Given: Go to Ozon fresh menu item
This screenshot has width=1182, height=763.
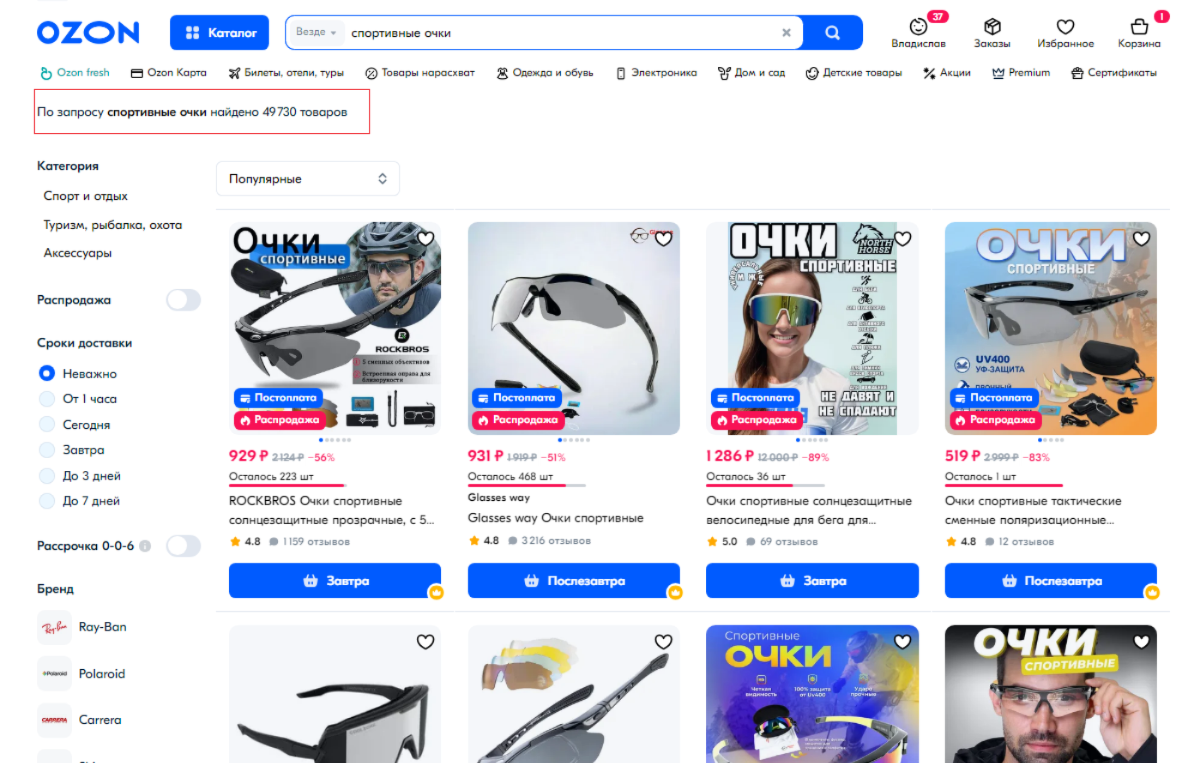Looking at the screenshot, I should 75,73.
